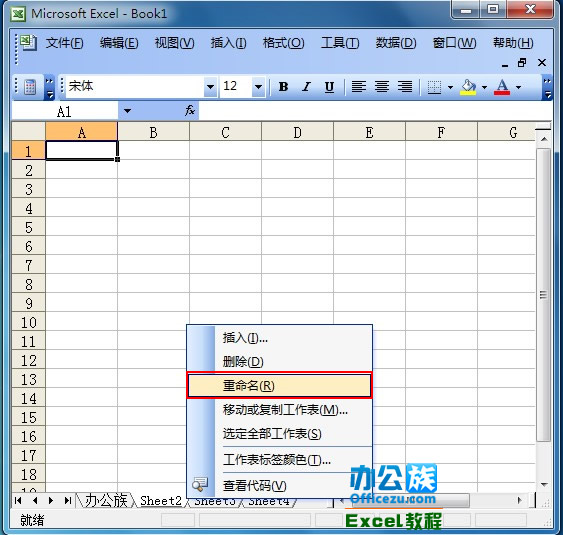Open the 工具(T) menu

coord(340,43)
